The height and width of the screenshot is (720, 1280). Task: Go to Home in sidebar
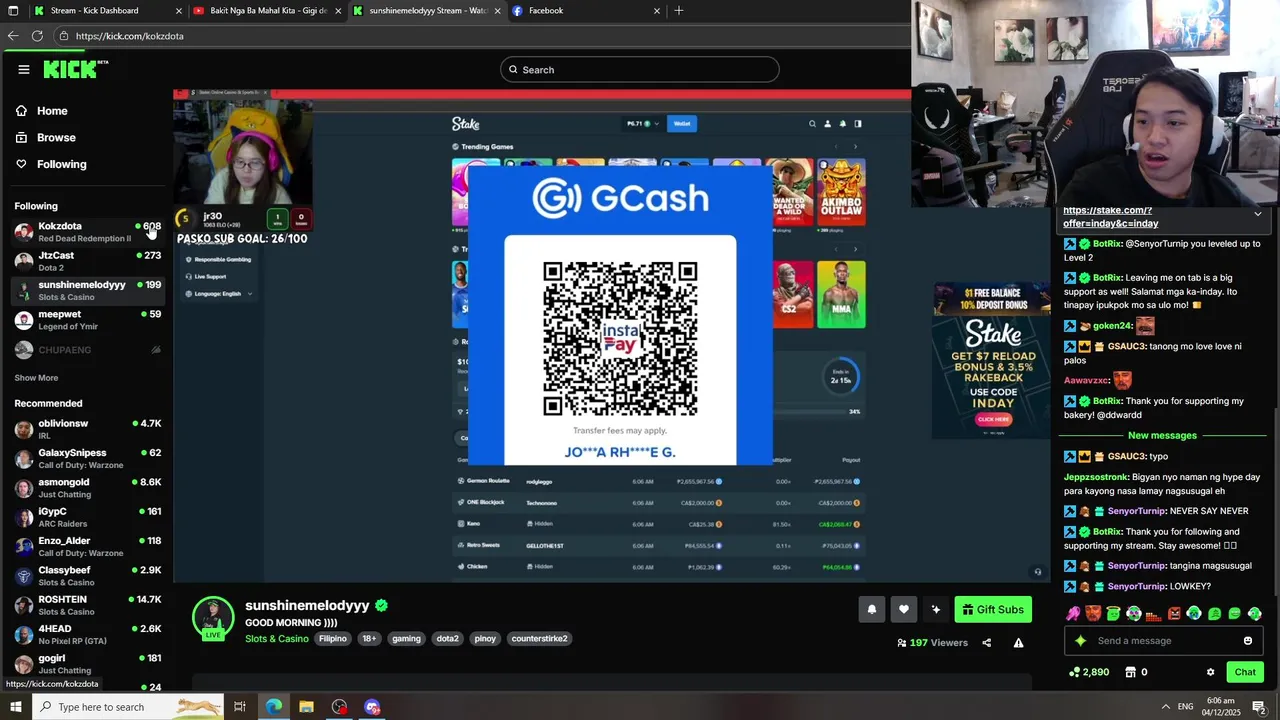click(52, 111)
